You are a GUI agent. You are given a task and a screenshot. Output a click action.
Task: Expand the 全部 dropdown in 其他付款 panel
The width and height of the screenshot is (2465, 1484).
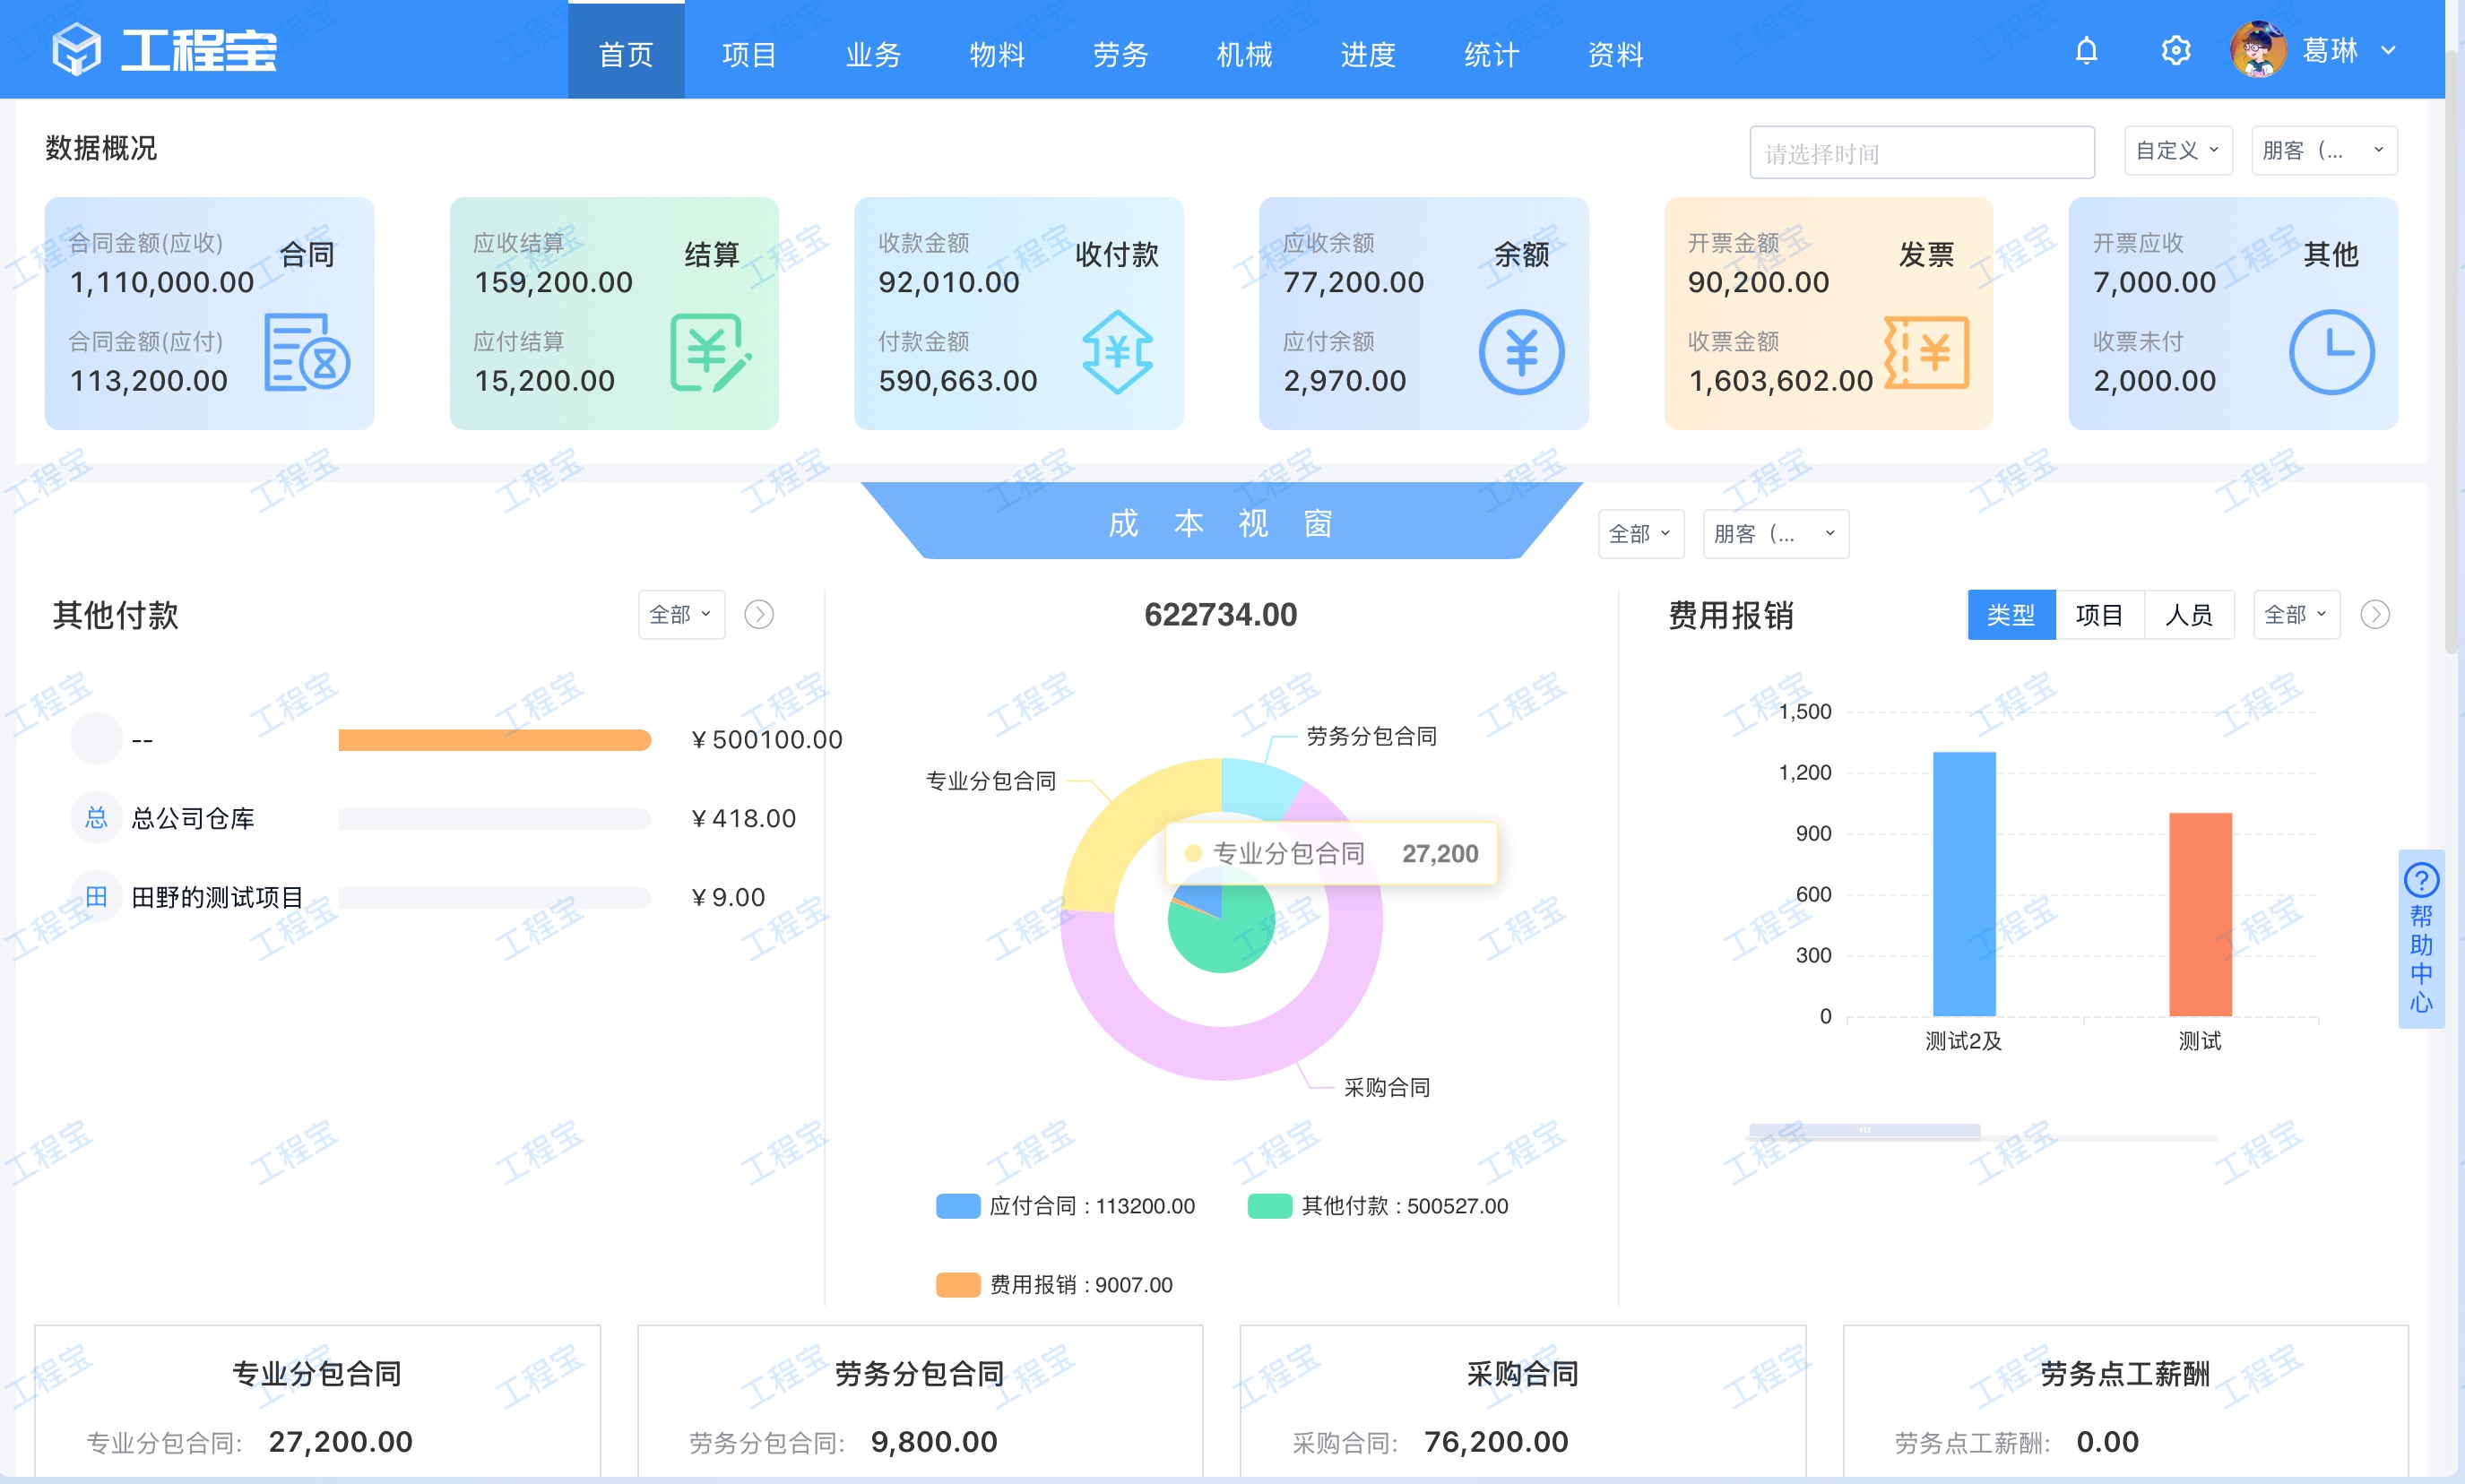coord(680,614)
